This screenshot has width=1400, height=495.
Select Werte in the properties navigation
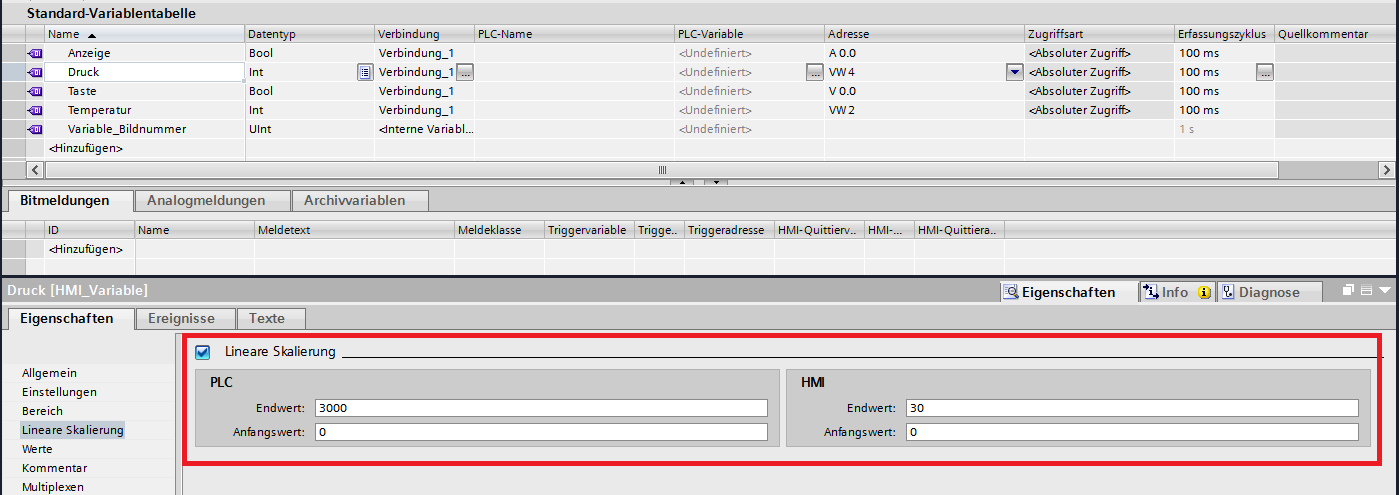(37, 449)
